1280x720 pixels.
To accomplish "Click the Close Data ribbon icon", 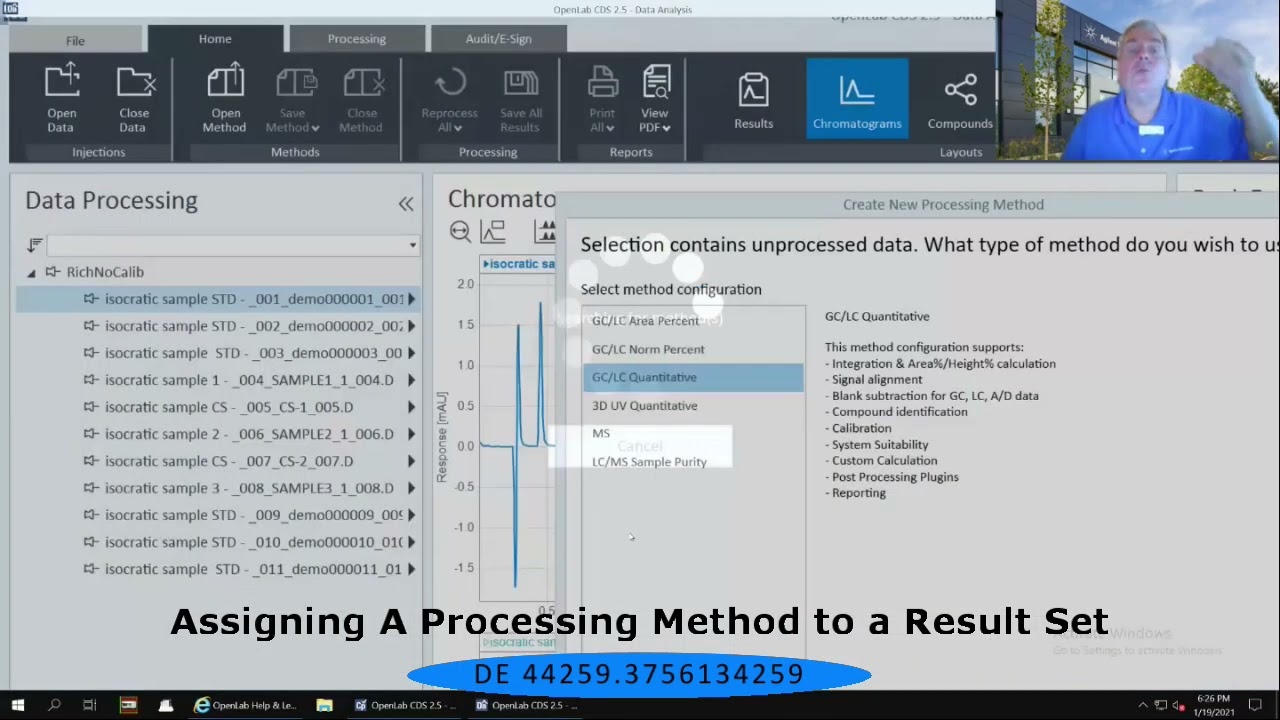I will click(134, 98).
